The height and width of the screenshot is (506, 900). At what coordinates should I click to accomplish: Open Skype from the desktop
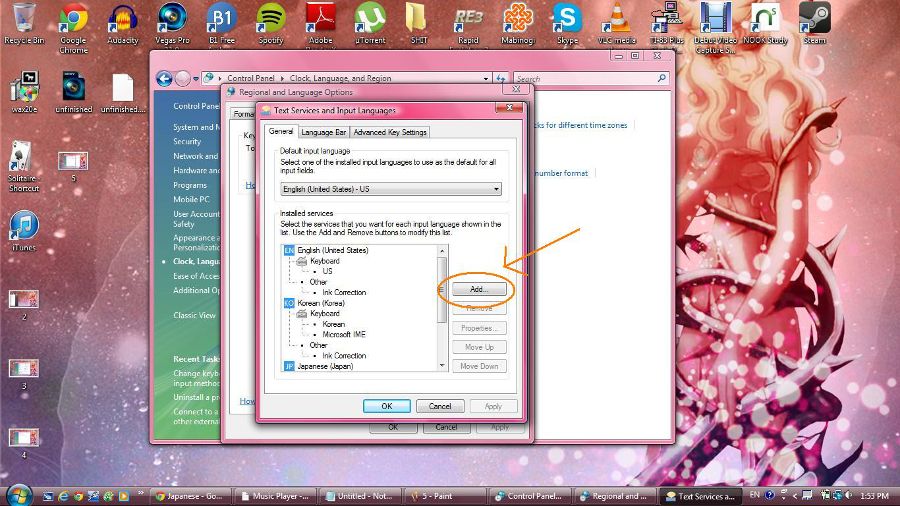click(x=567, y=20)
